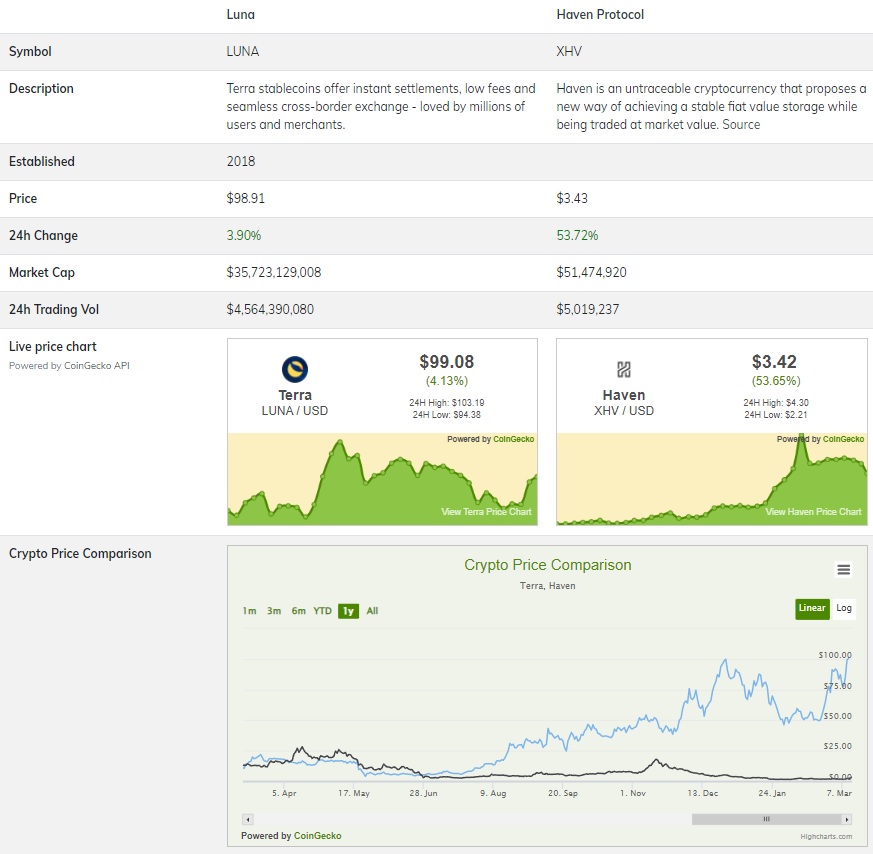Click Luna trading volume $4,564,390,080
The height and width of the screenshot is (854, 873).
[x=270, y=310]
